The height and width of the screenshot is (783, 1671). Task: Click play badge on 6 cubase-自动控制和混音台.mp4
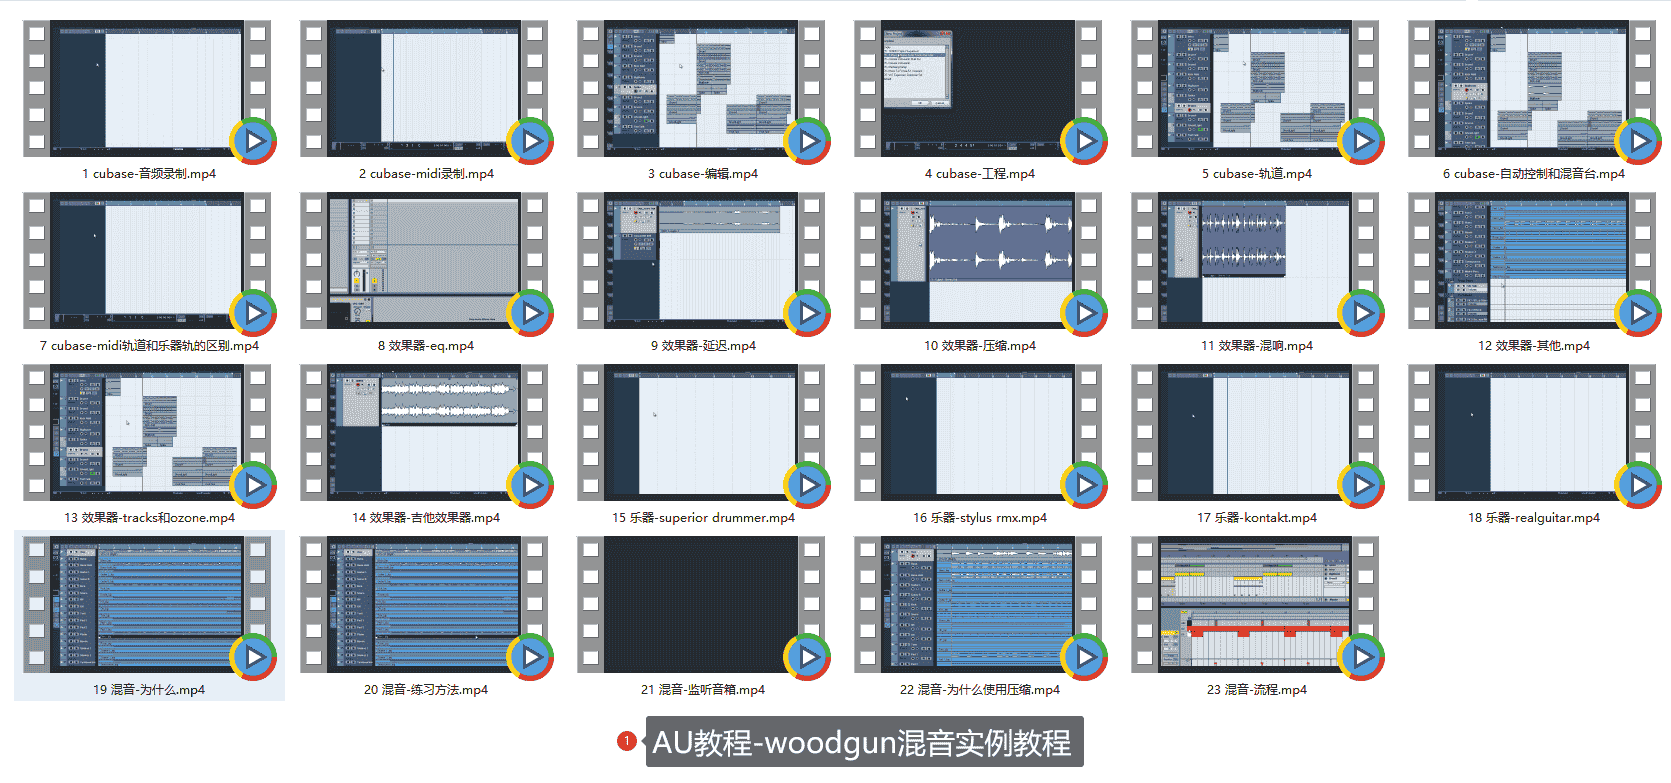tap(1639, 141)
